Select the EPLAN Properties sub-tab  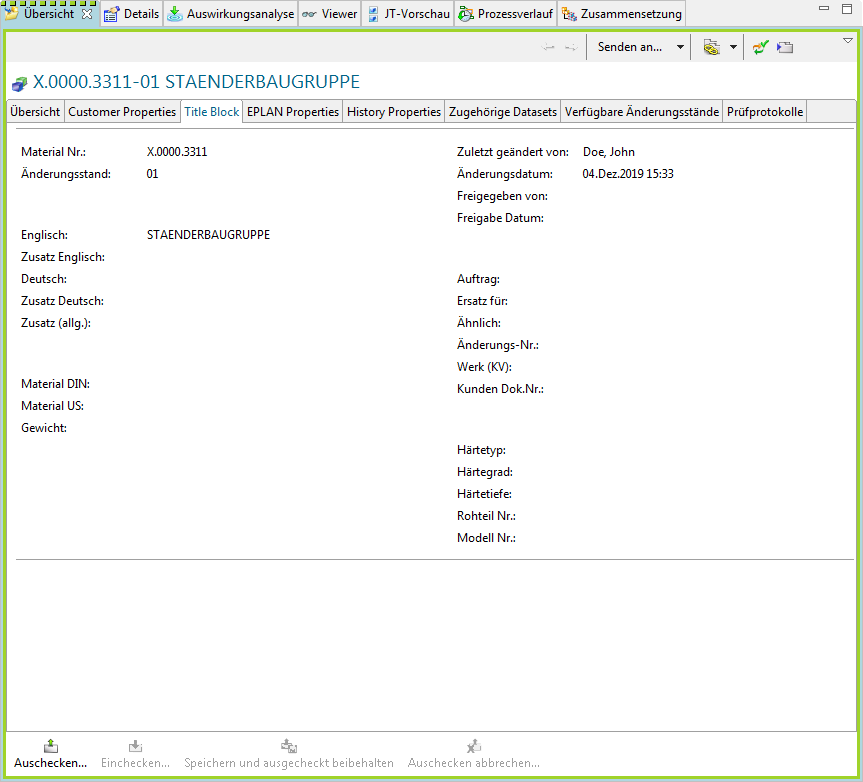coord(293,112)
